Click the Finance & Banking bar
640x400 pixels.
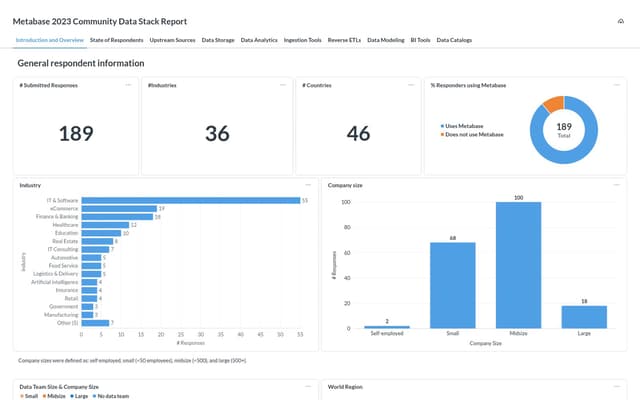pos(117,217)
